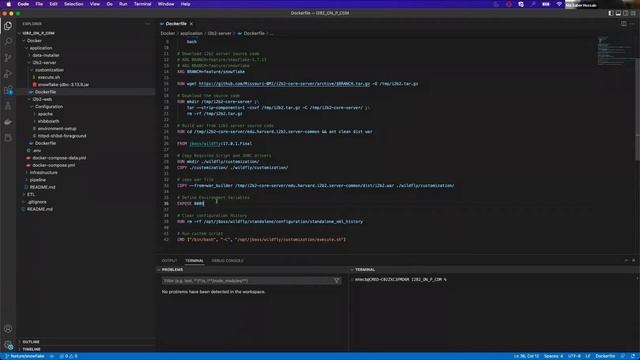The height and width of the screenshot is (360, 640).
Task: Click the Explorer panel more actions ellipsis
Action: coord(148,24)
